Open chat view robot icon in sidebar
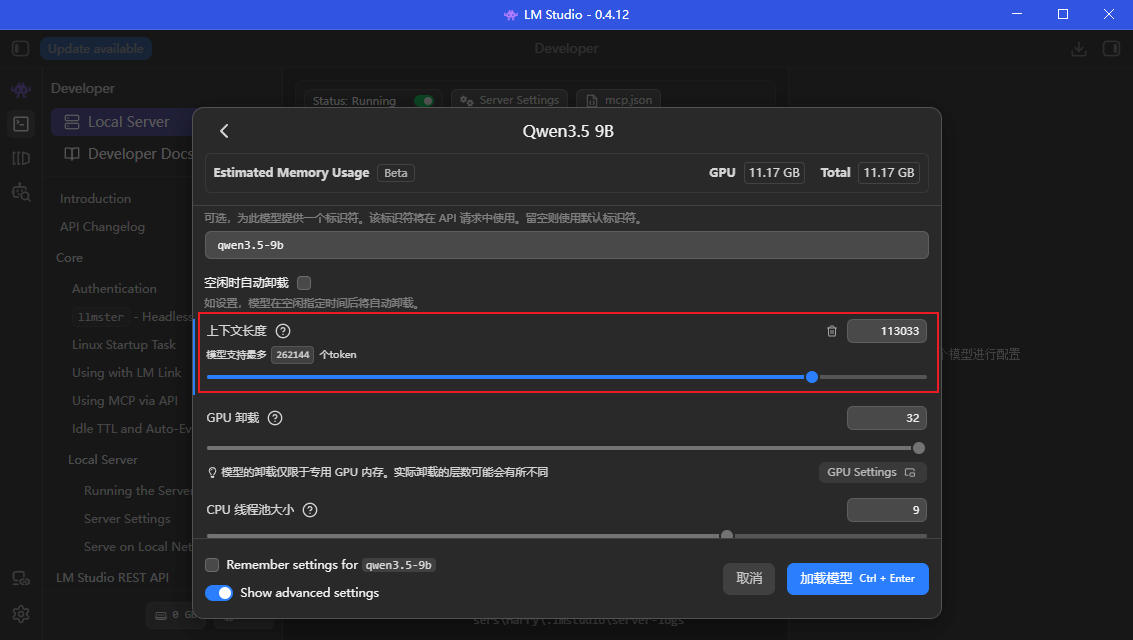 (21, 90)
